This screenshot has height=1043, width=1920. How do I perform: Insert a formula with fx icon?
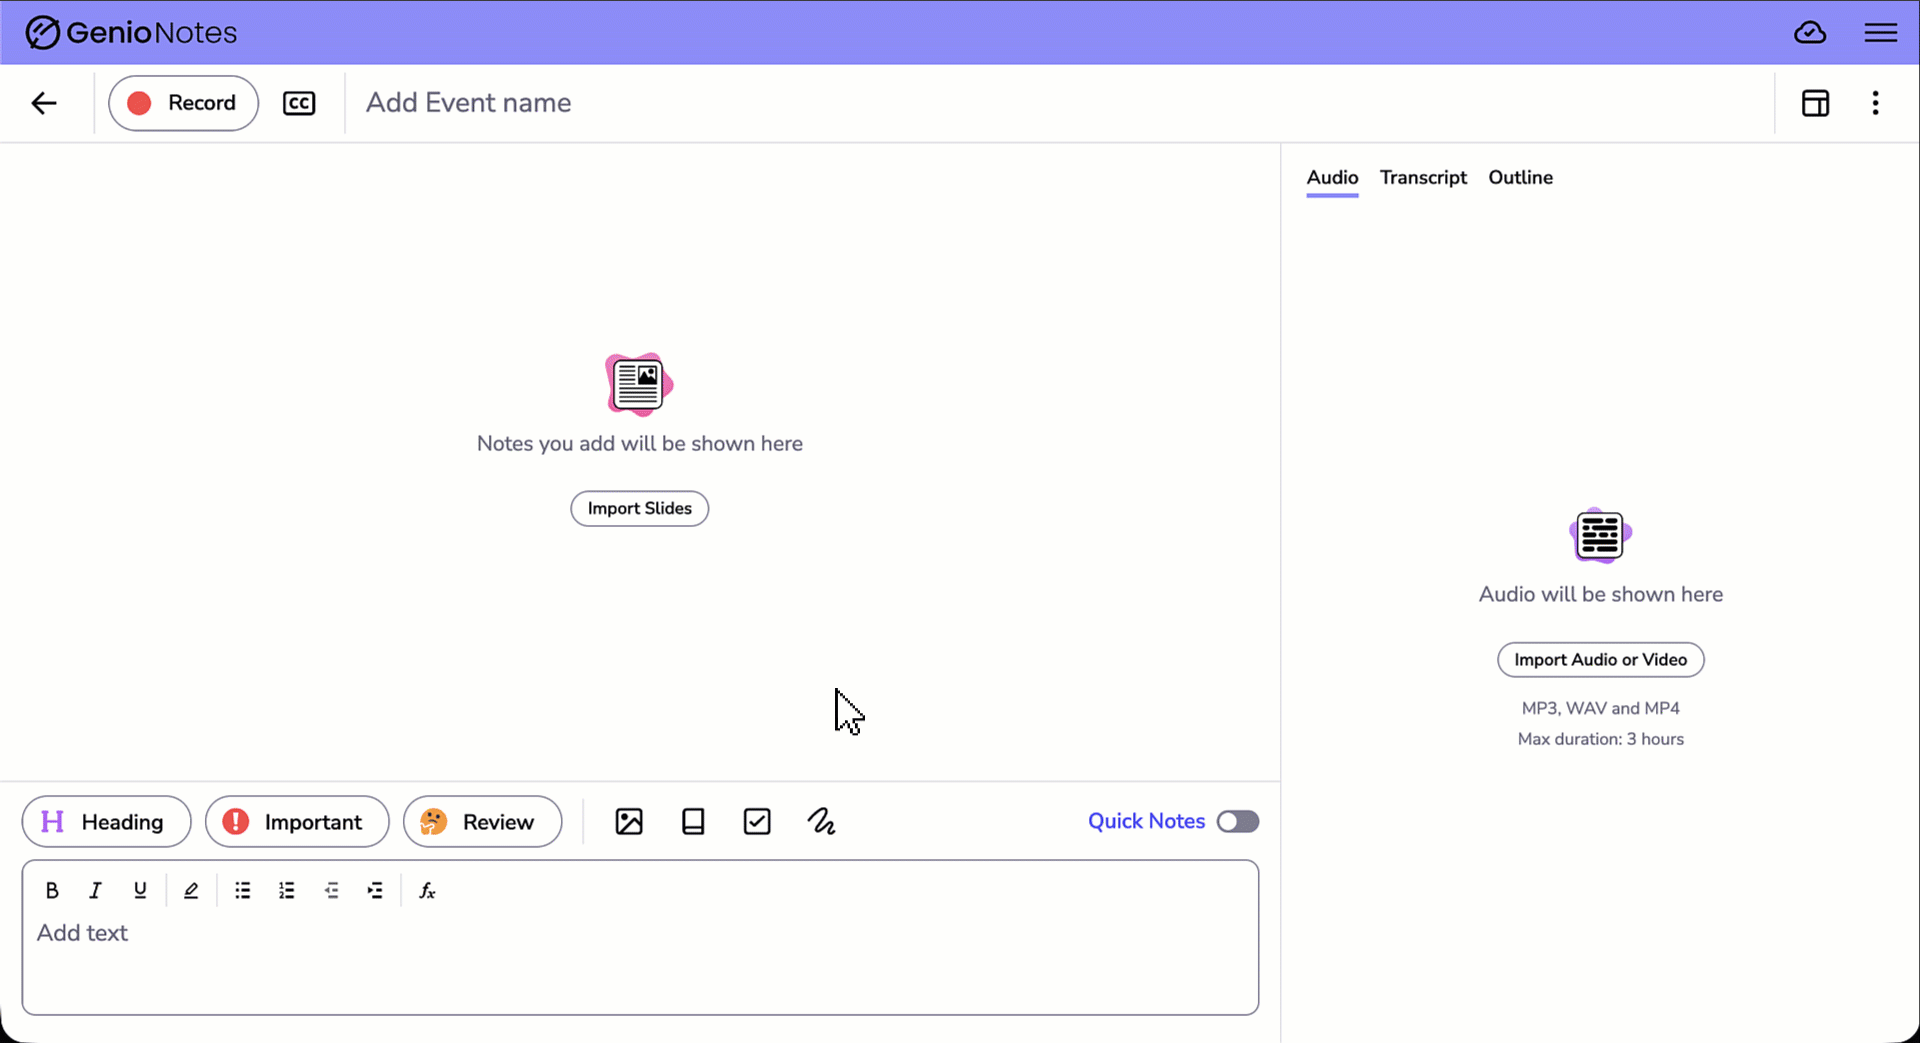(427, 891)
